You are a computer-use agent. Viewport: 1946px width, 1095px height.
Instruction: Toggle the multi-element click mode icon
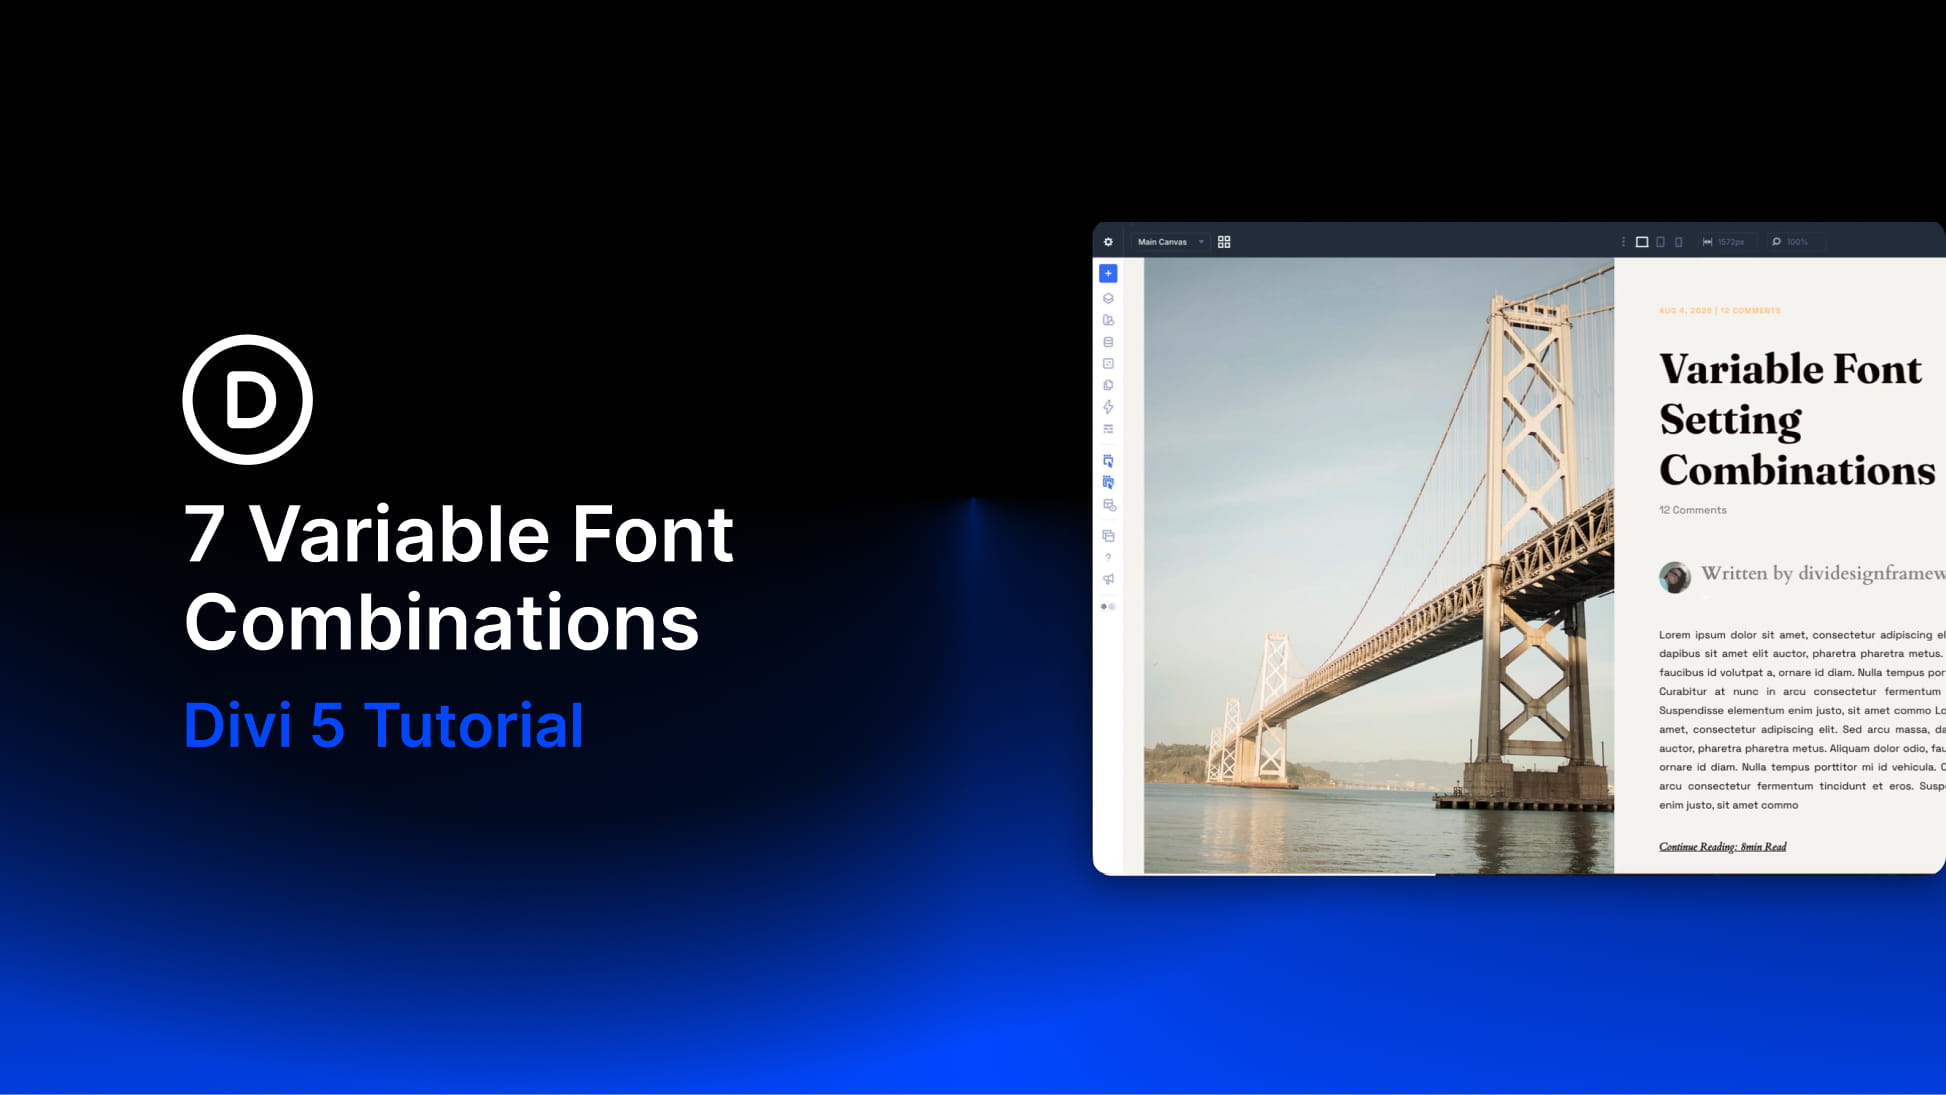pos(1108,482)
